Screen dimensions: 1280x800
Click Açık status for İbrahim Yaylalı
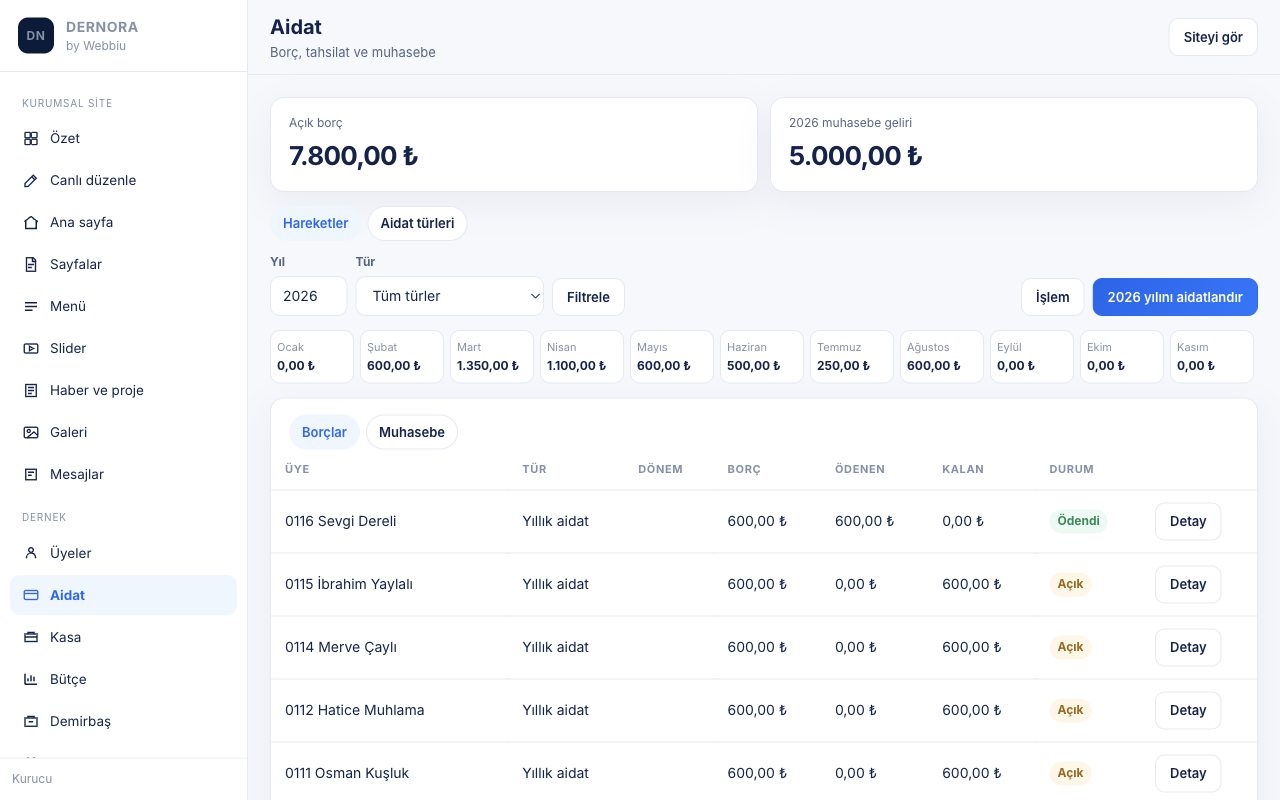1070,584
